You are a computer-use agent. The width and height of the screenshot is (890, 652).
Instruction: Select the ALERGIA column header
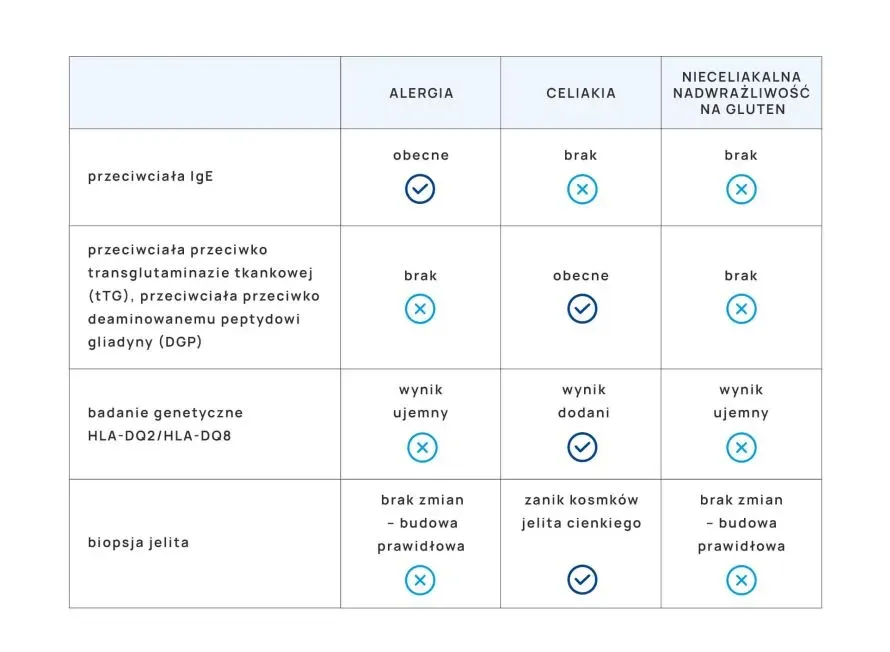coord(421,93)
